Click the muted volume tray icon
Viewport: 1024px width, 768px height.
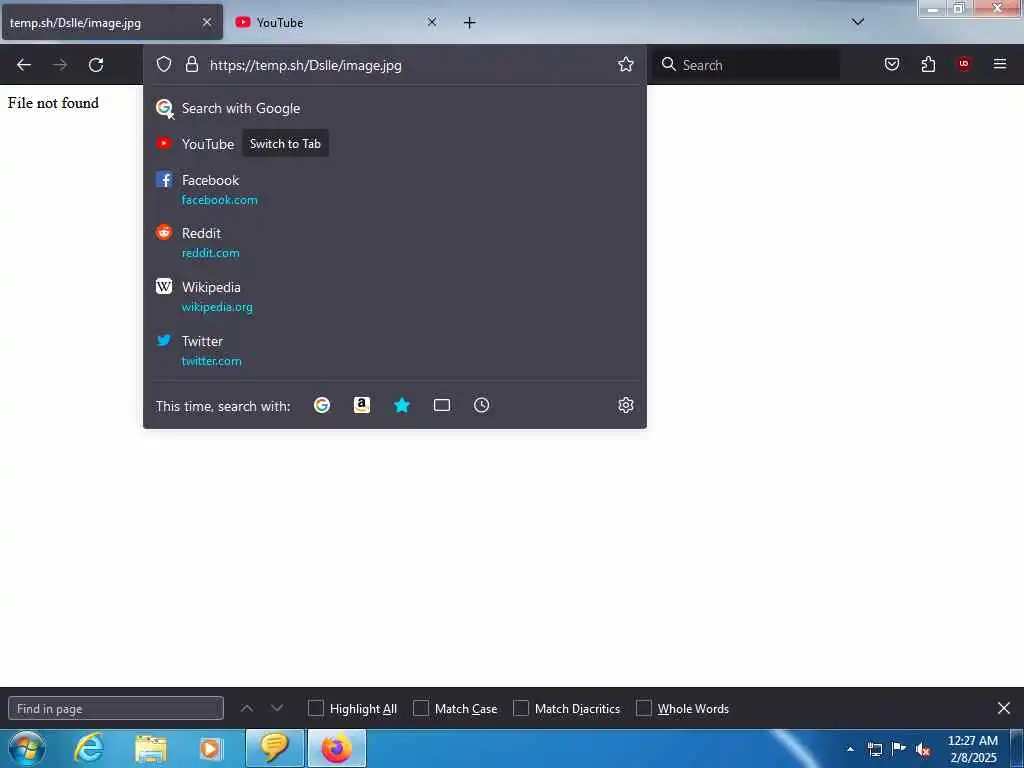coord(923,750)
